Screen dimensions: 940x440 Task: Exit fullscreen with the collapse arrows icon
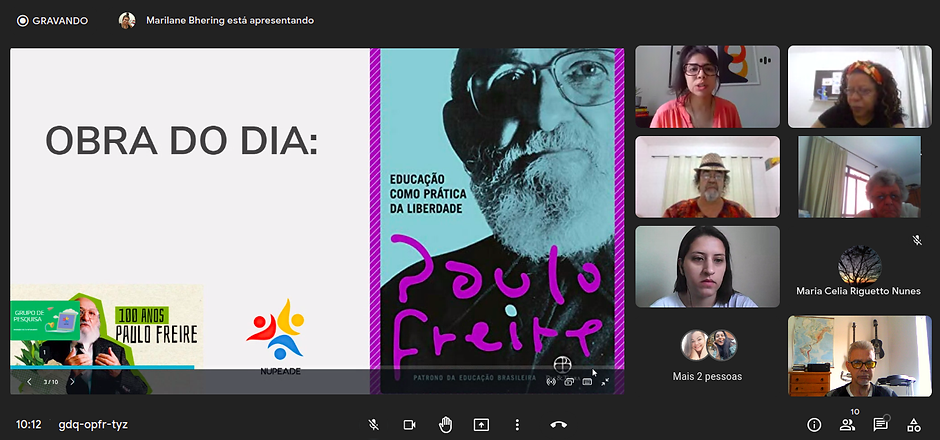(x=605, y=382)
